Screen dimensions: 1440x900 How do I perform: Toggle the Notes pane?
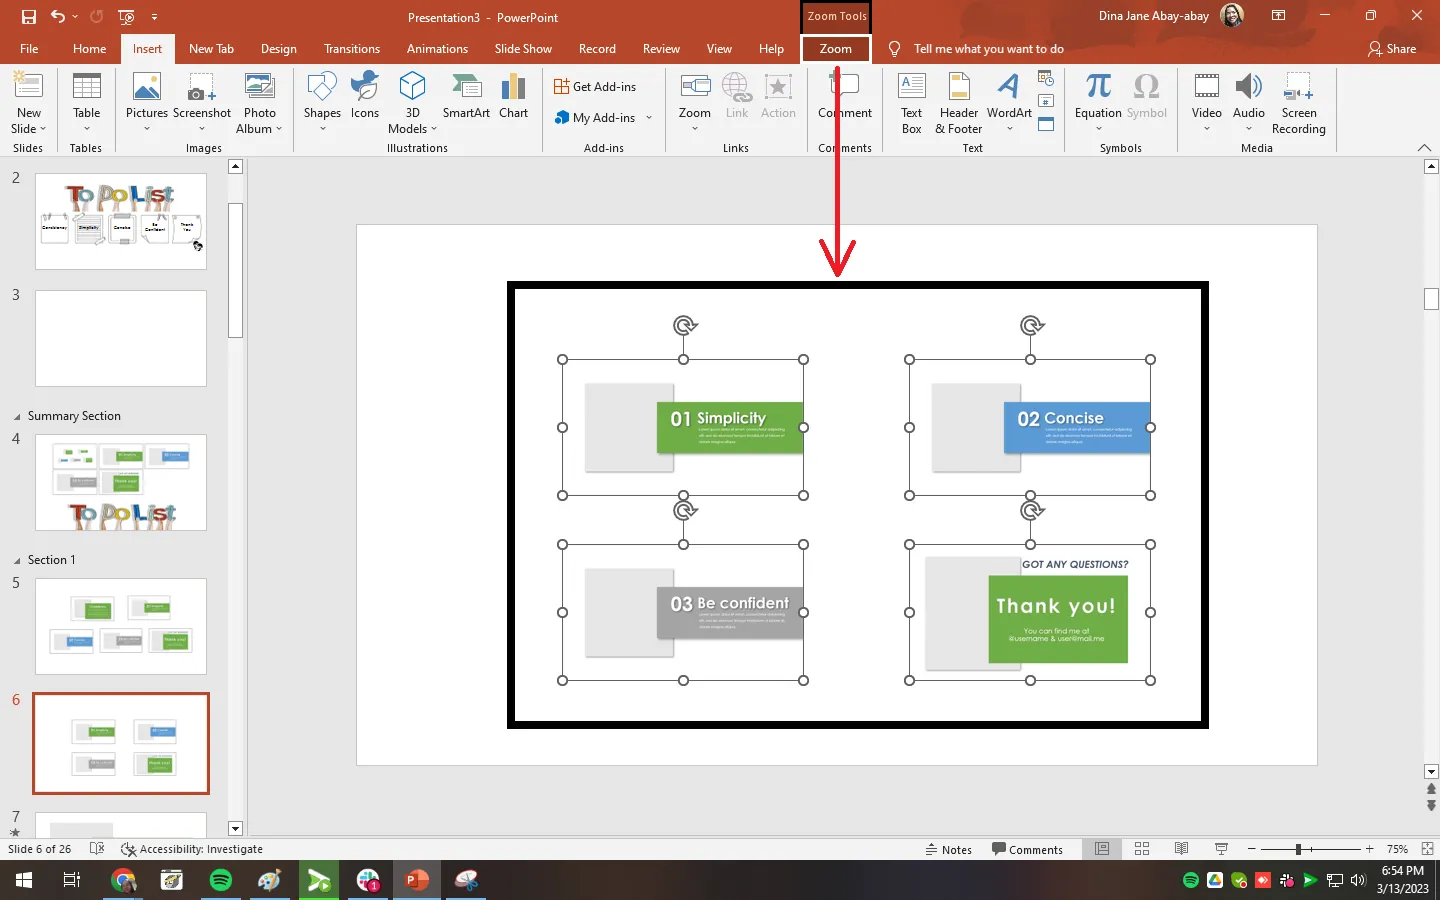pos(948,849)
